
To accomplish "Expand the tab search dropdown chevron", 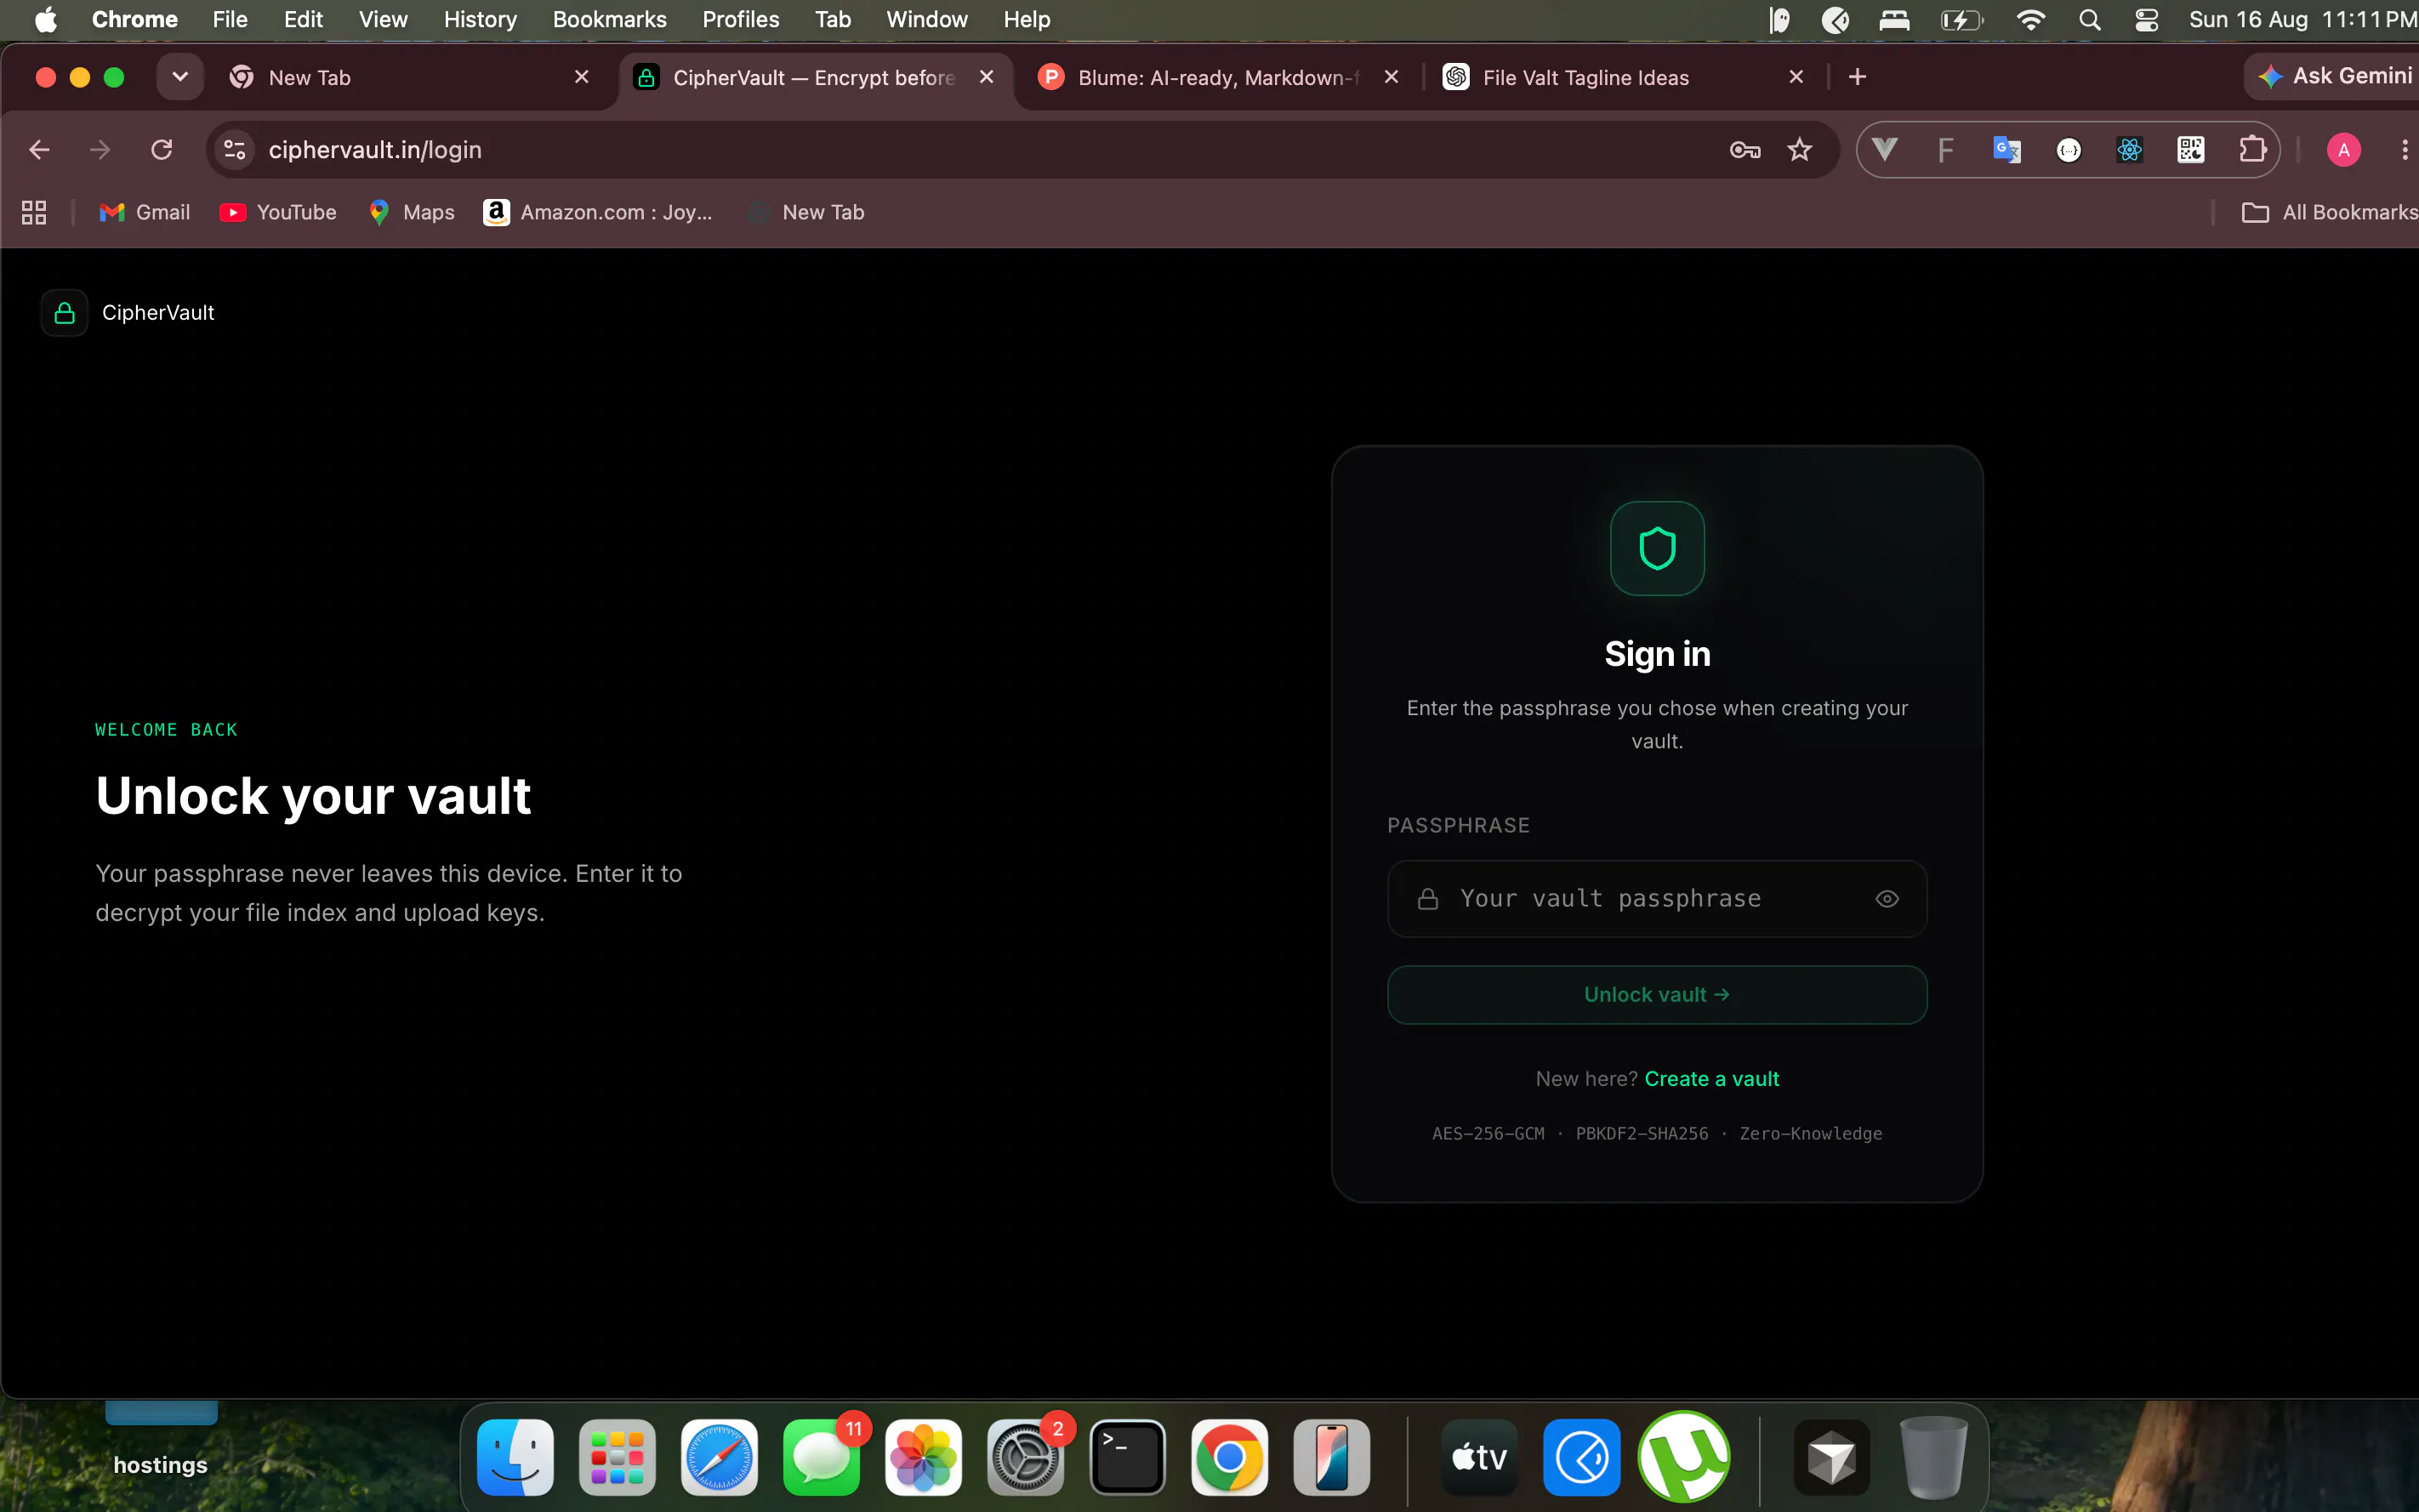I will coord(180,77).
